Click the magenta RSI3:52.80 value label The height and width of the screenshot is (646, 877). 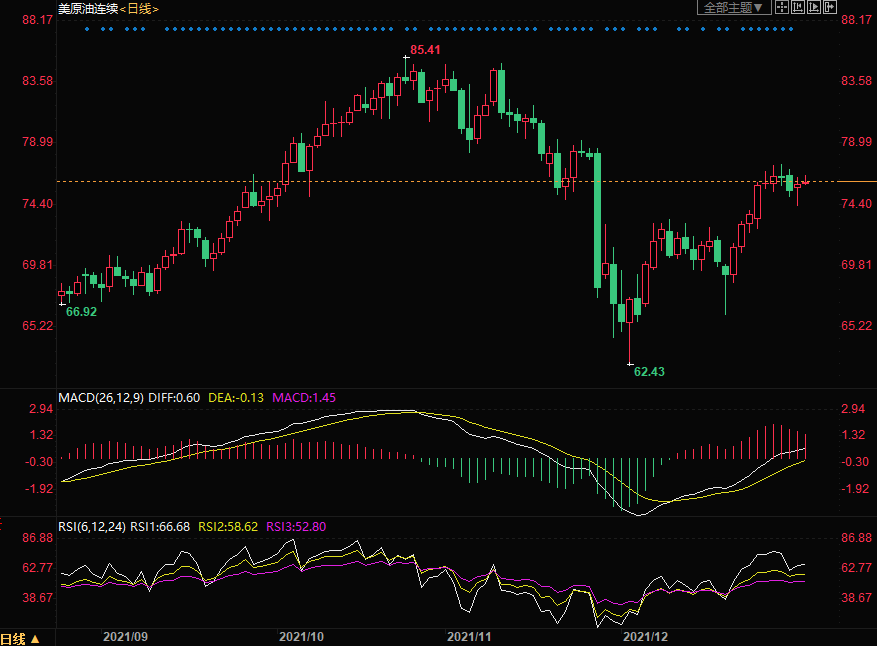coord(296,526)
